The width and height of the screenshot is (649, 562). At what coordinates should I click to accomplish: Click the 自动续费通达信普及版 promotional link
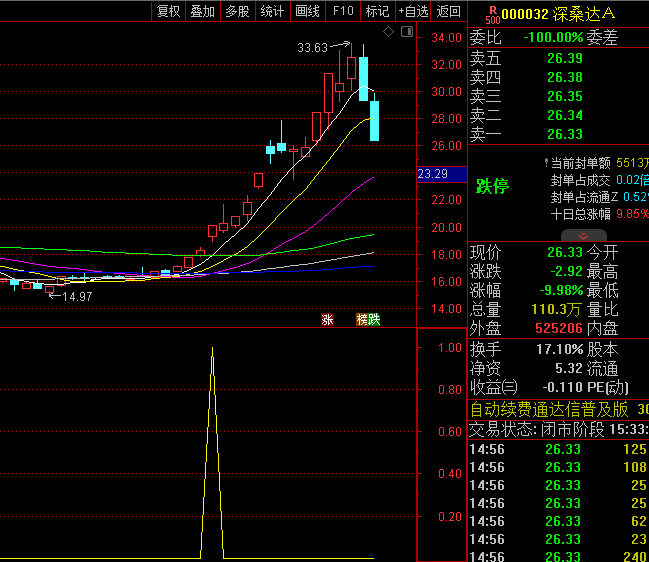pos(550,409)
